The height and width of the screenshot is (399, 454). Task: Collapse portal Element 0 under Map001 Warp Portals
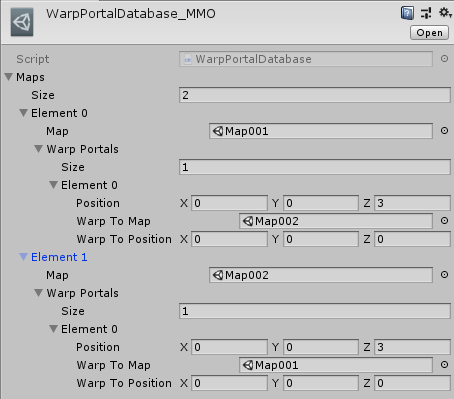[53, 185]
